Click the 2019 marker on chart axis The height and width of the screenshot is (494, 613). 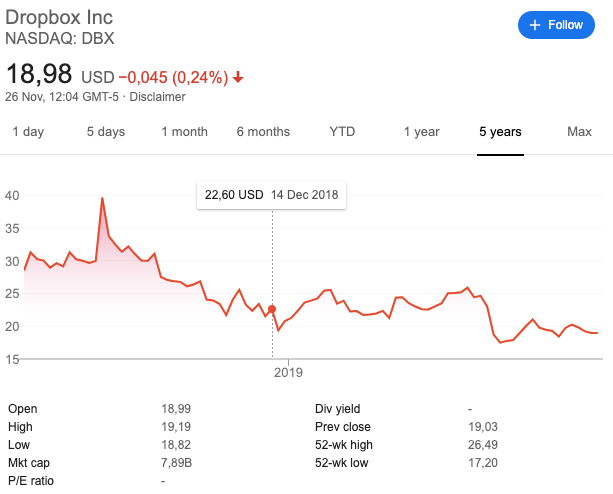point(289,372)
